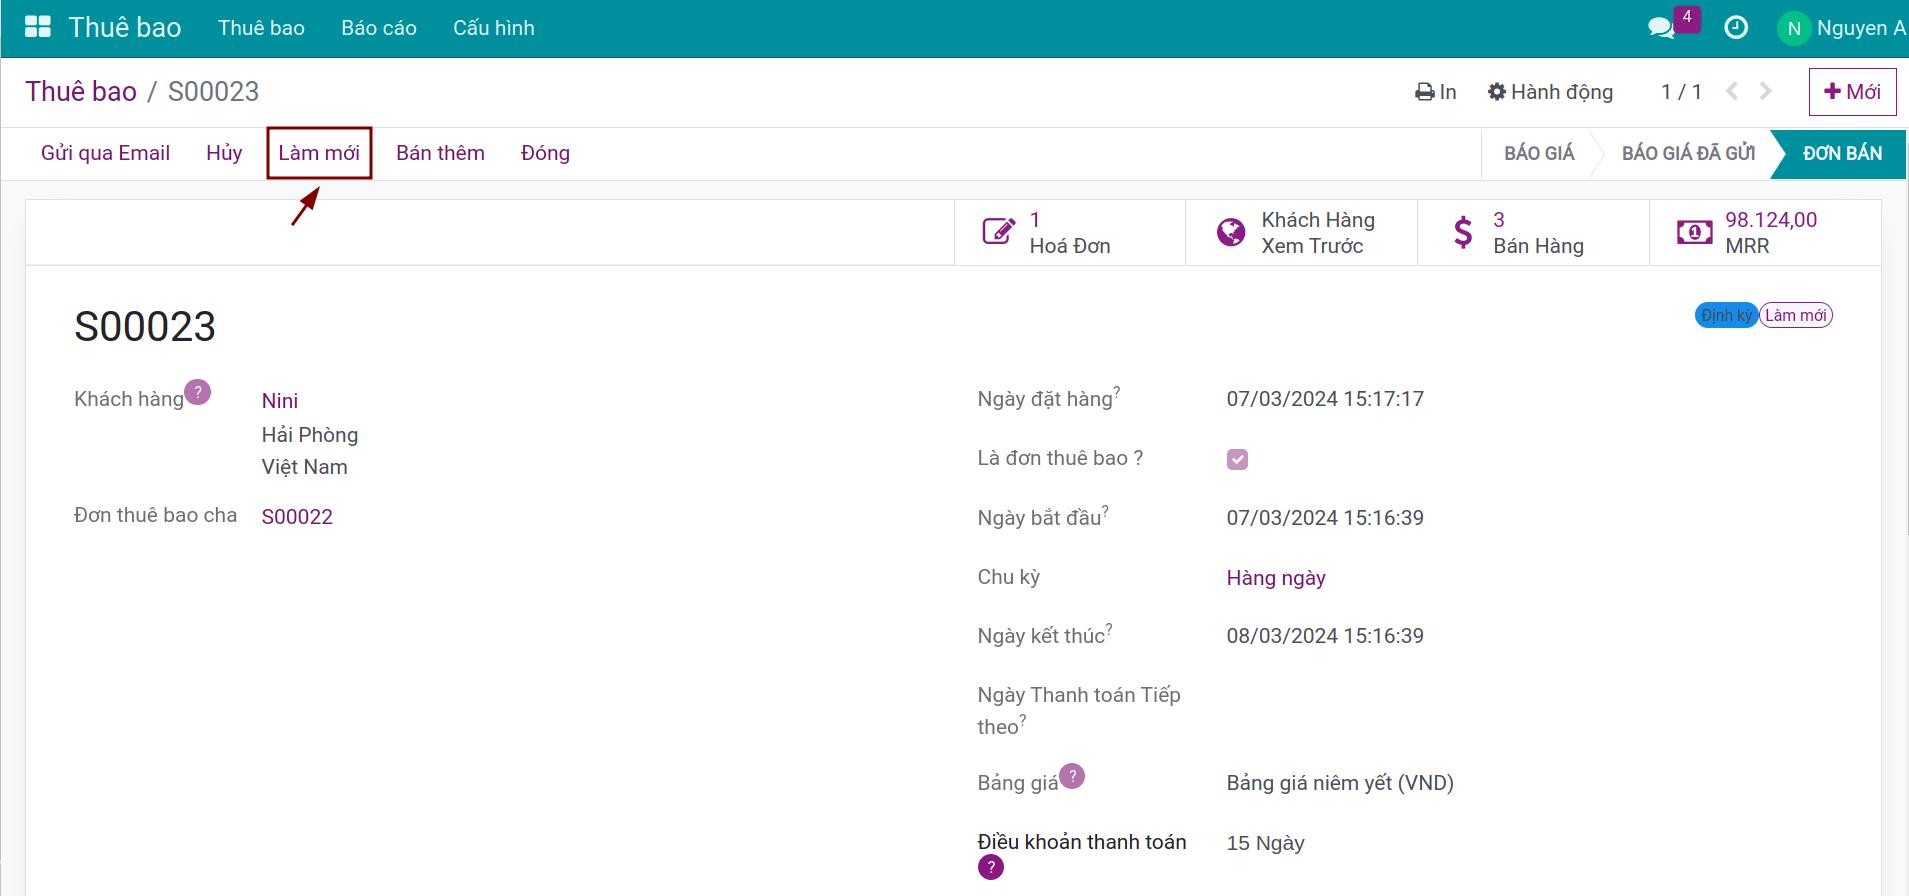
Task: Open parent subscription S00022 link
Action: (297, 517)
